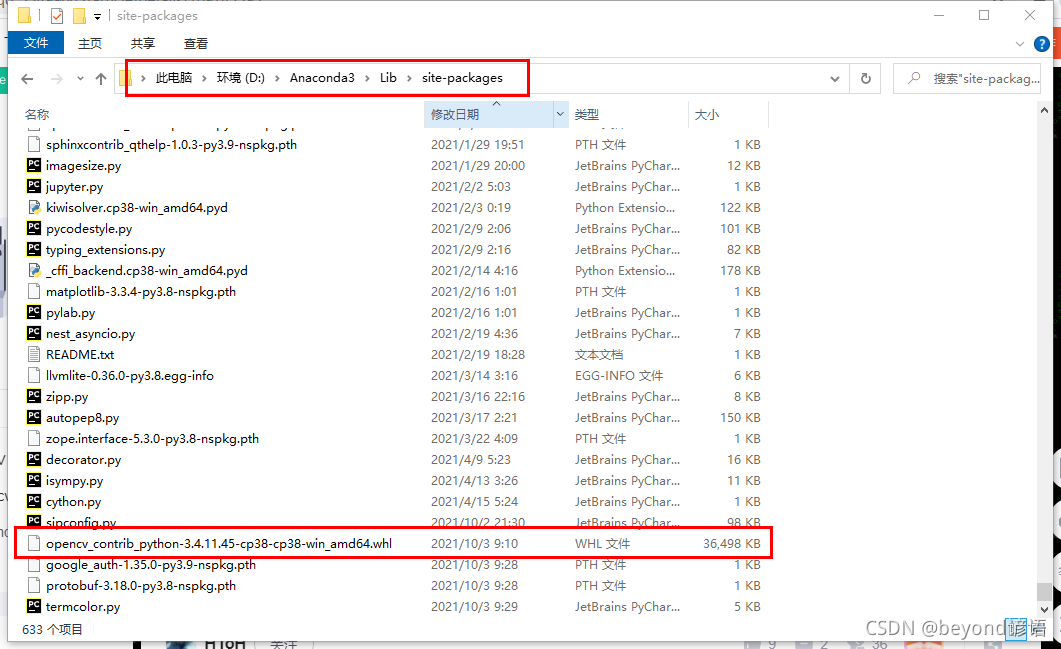Click the EGG-INFO 文件 type cell
This screenshot has height=649, width=1061.
[x=619, y=375]
